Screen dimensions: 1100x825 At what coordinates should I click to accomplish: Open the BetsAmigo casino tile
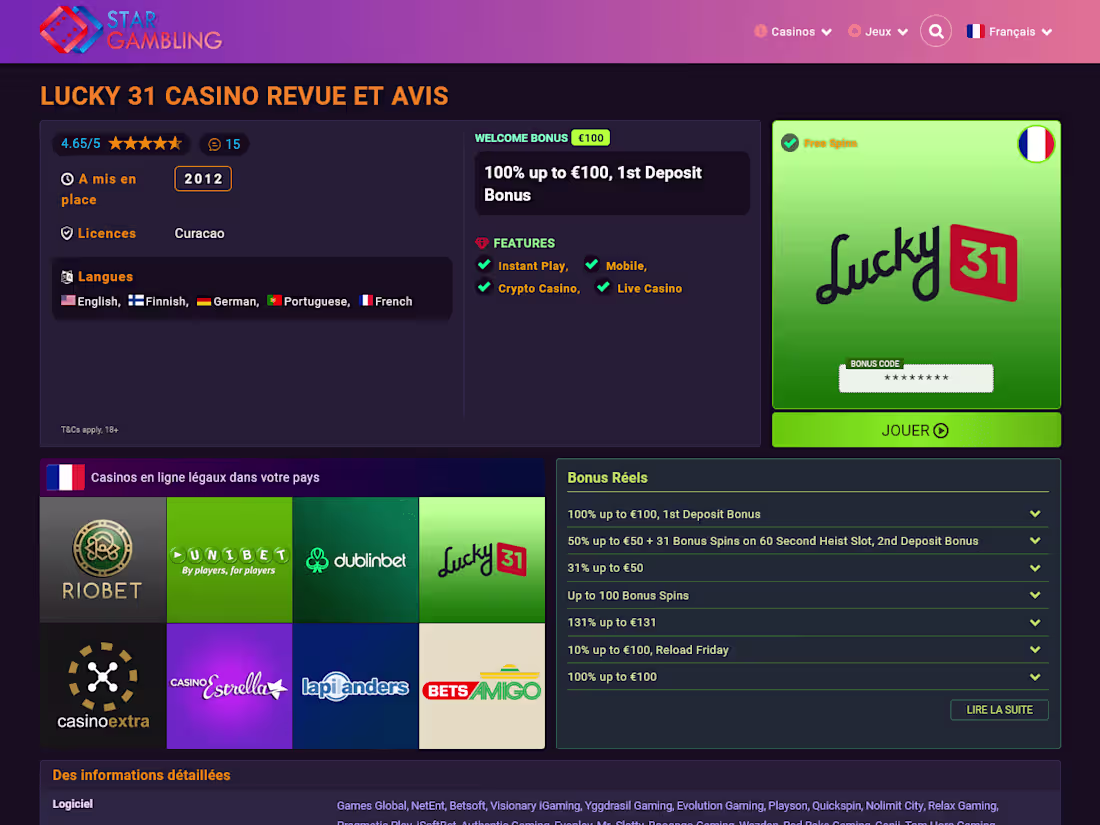click(x=482, y=686)
